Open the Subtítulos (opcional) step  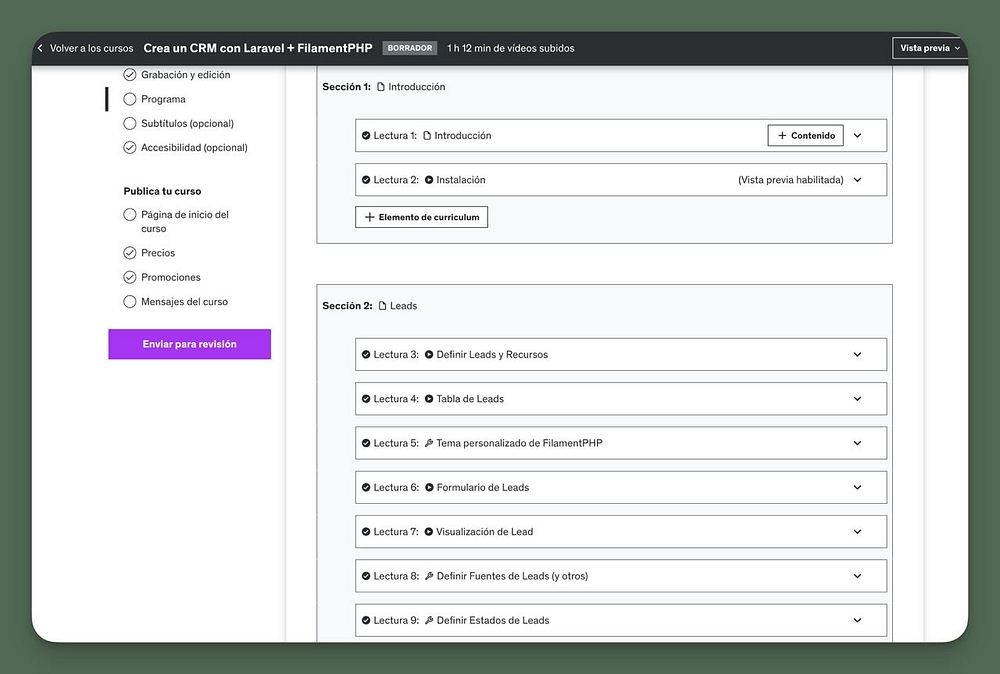tap(188, 123)
